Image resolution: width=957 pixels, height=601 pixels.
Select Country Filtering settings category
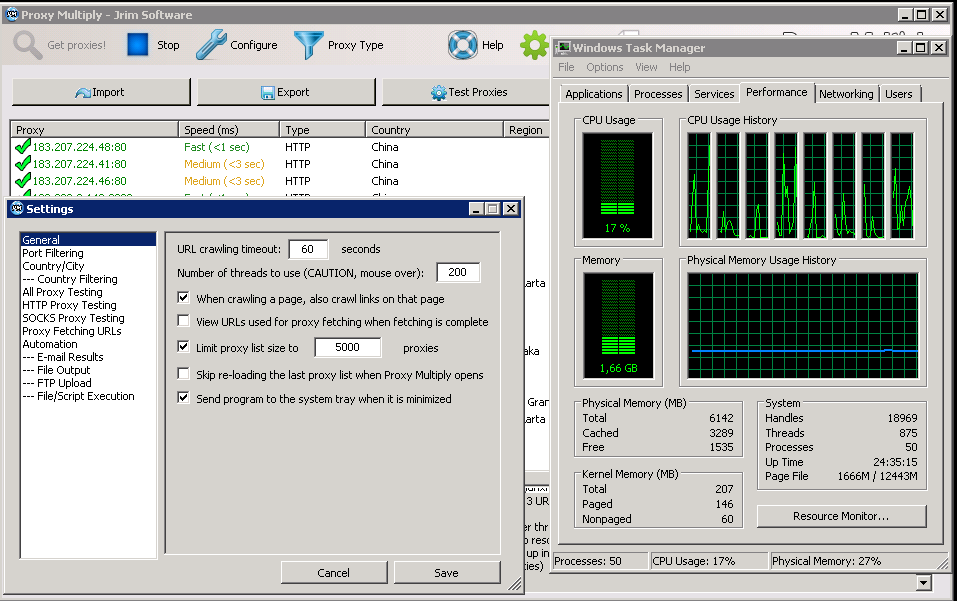pos(88,279)
